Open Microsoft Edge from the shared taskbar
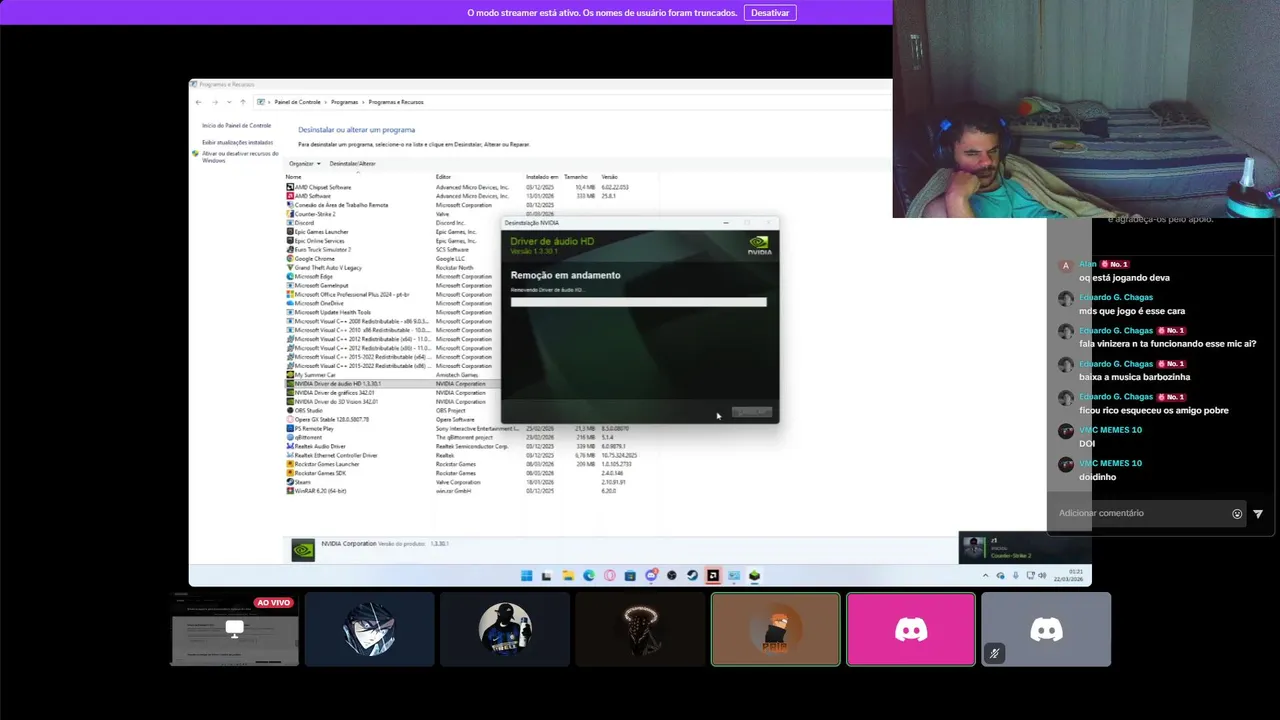 coord(588,576)
